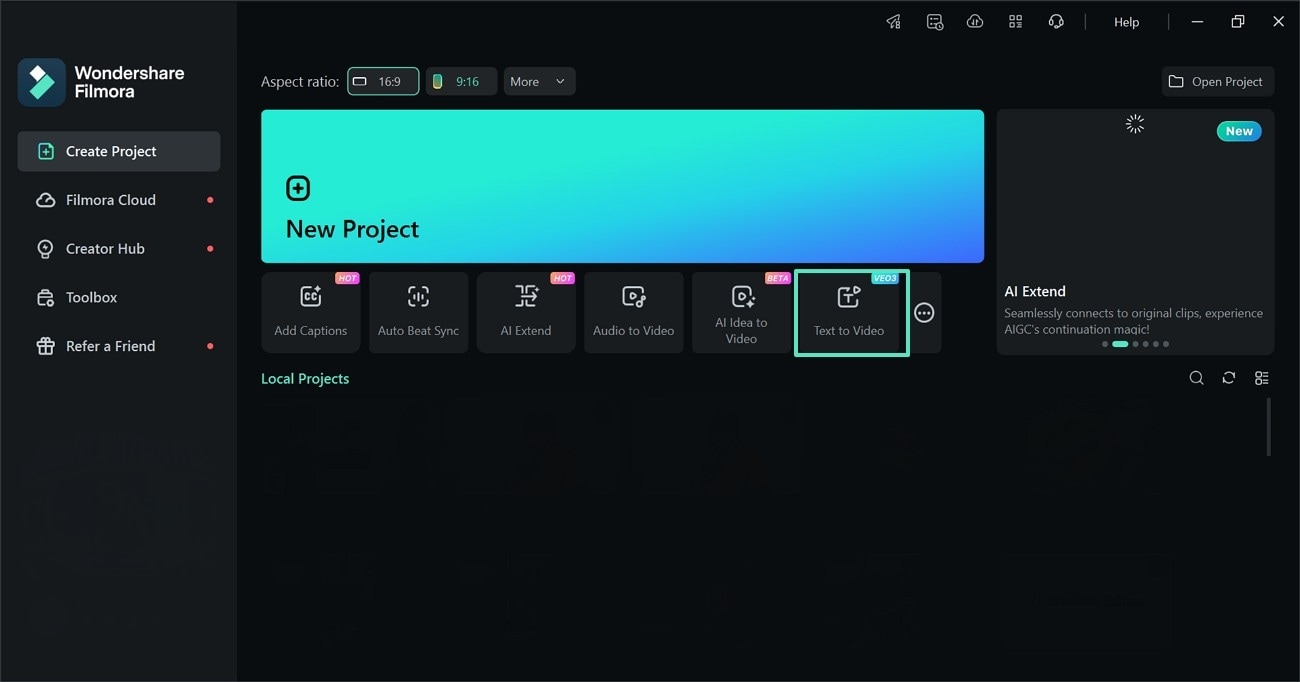1300x682 pixels.
Task: Select 9:16 aspect ratio
Action: pyautogui.click(x=461, y=82)
